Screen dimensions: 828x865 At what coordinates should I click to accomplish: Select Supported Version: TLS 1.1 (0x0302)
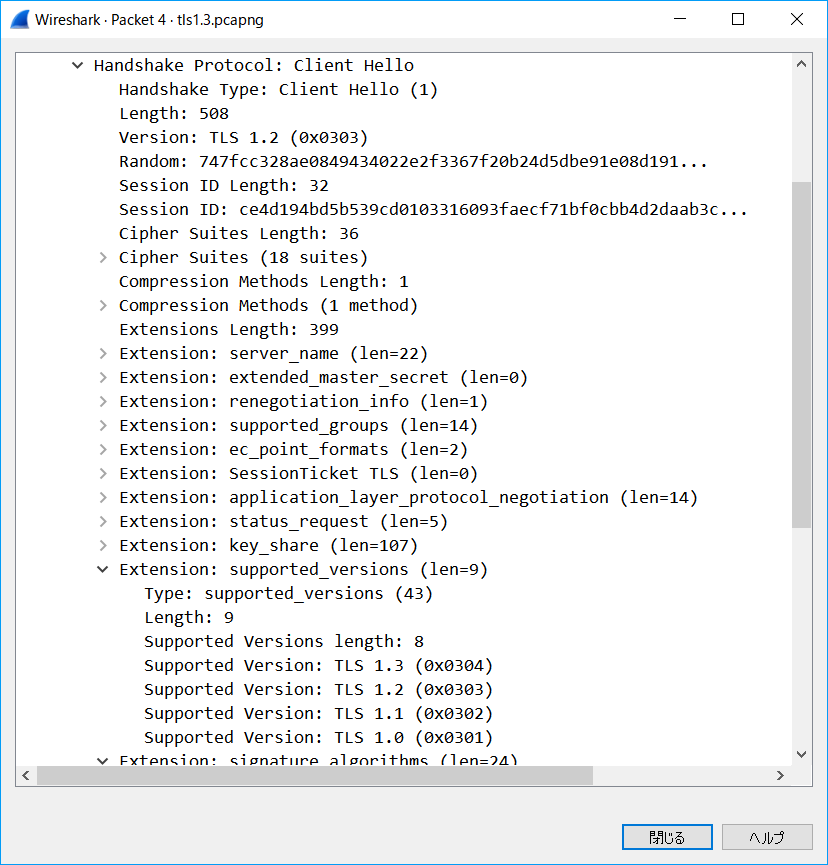click(x=318, y=714)
